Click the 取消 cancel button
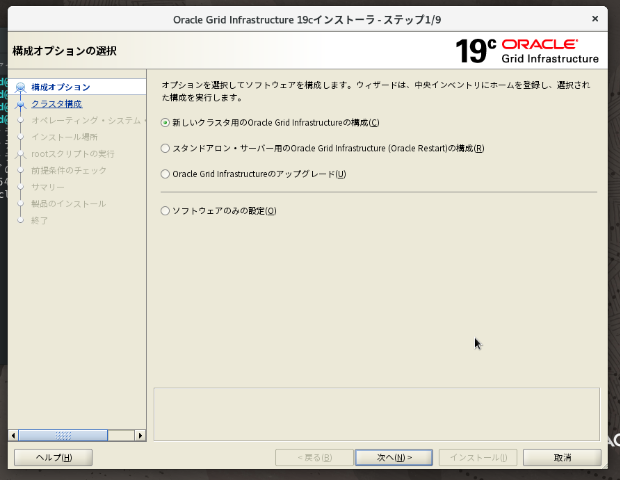Screen dimensions: 620x480 pos(562,457)
